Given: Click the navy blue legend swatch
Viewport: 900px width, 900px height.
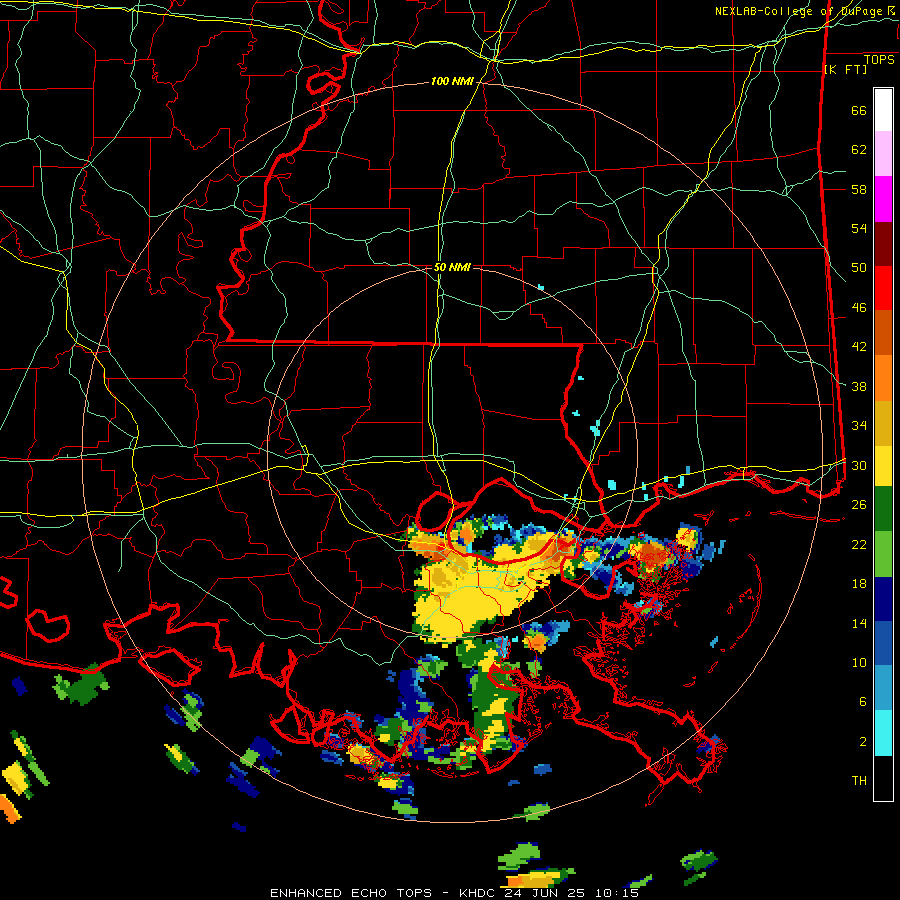Looking at the screenshot, I should tap(883, 599).
